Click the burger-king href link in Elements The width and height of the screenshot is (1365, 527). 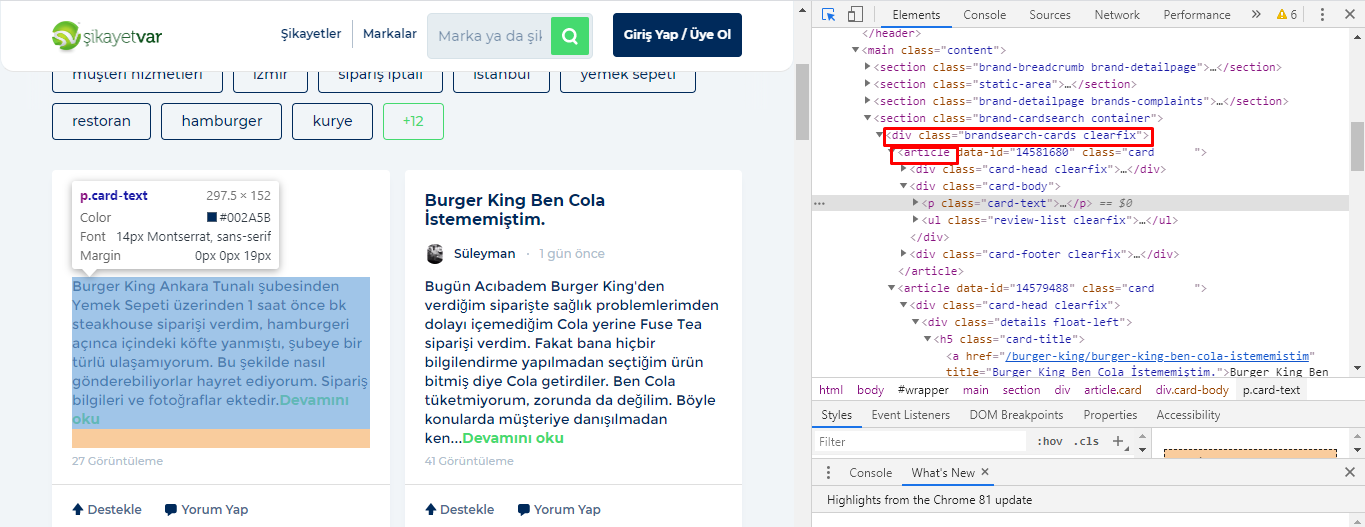tap(1158, 356)
